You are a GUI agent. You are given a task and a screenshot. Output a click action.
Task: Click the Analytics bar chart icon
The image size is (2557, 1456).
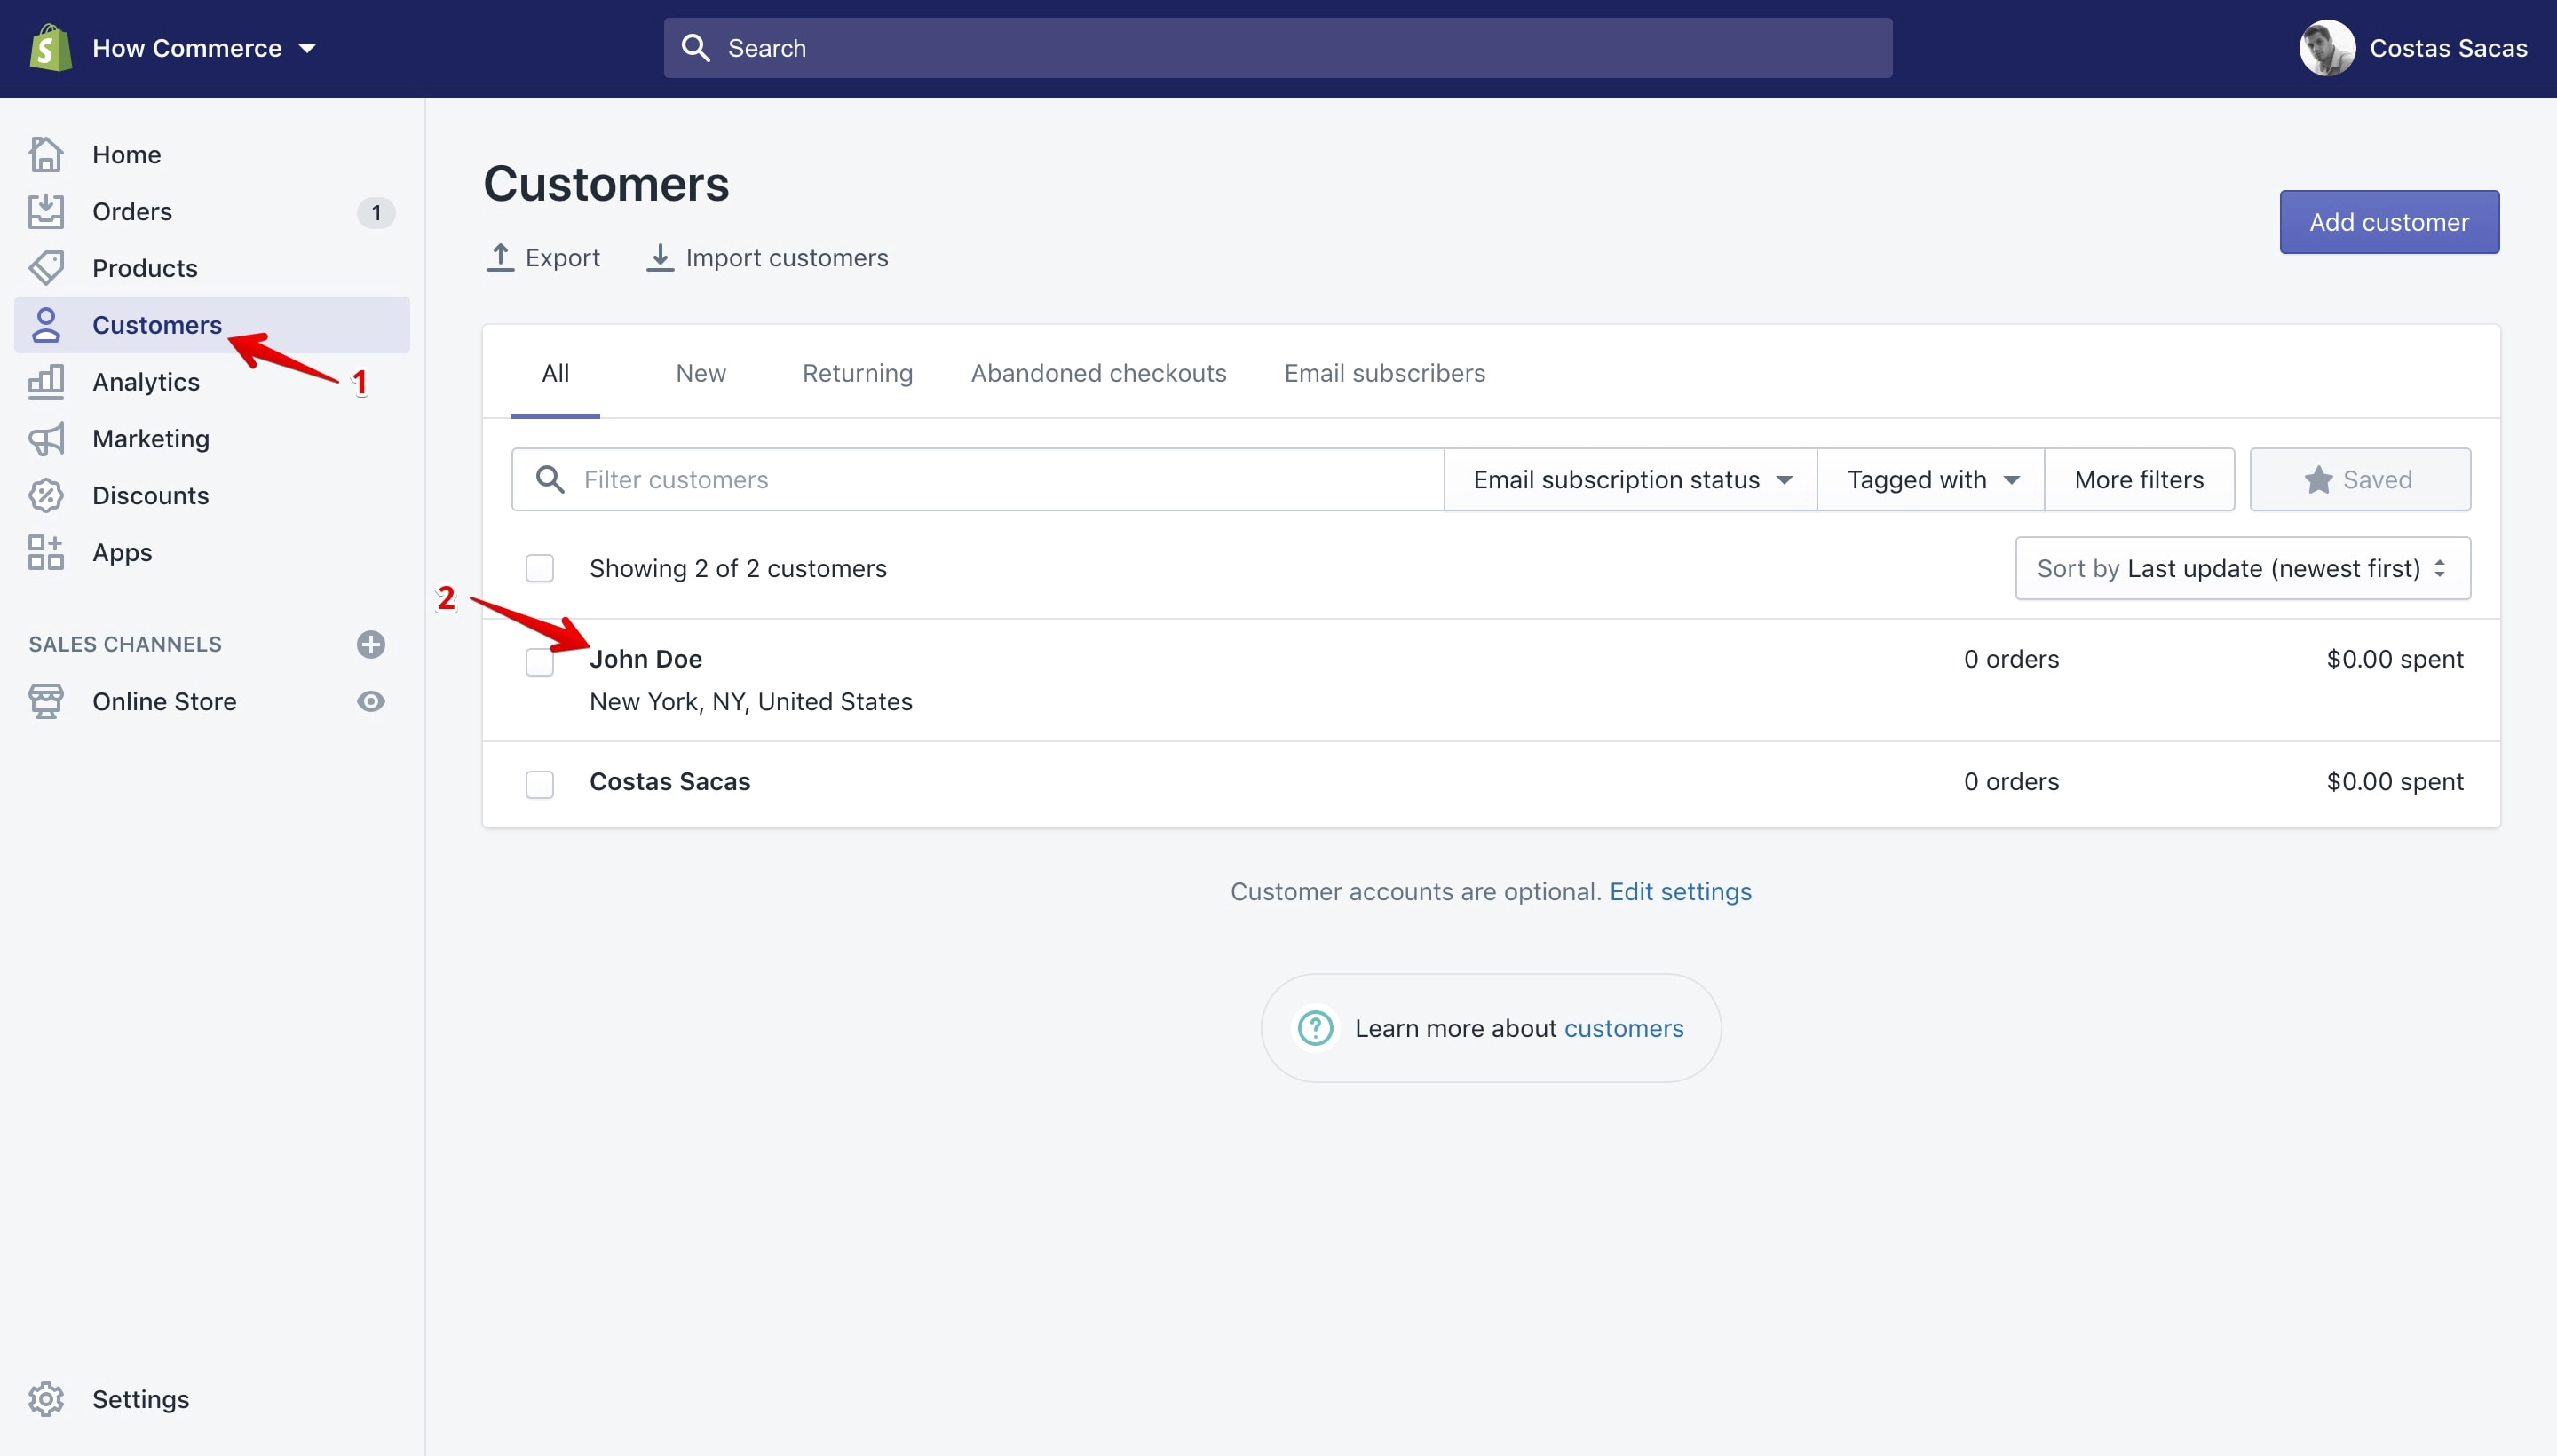(x=46, y=382)
